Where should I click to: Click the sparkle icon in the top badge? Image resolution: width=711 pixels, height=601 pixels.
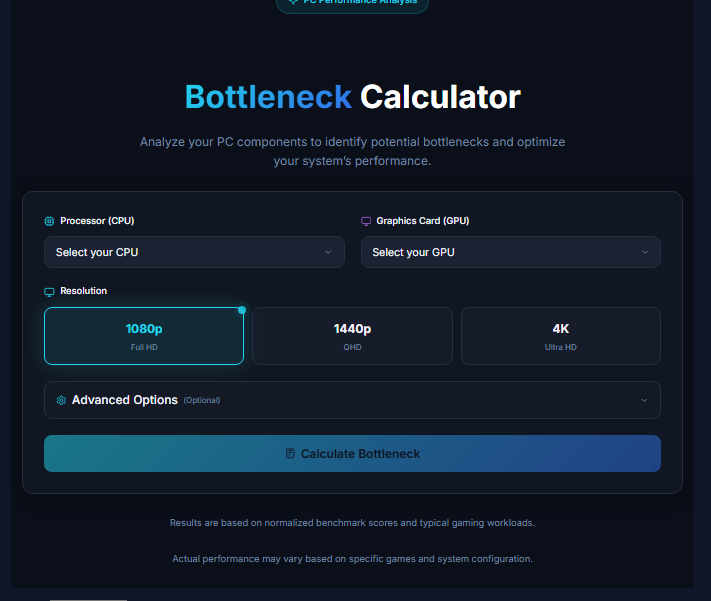[292, 3]
